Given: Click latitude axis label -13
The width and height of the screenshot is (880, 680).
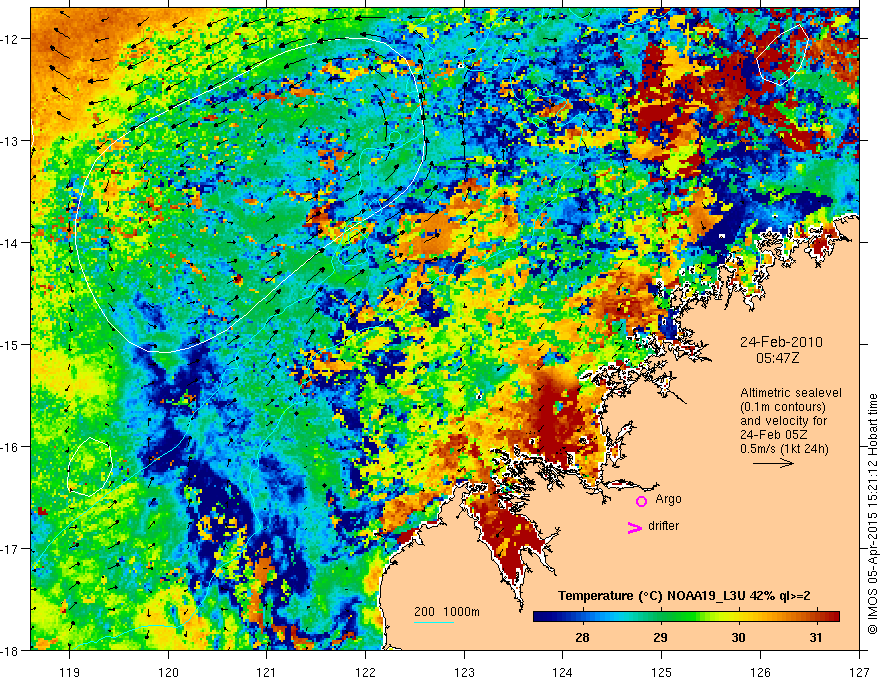Looking at the screenshot, I should pos(10,141).
